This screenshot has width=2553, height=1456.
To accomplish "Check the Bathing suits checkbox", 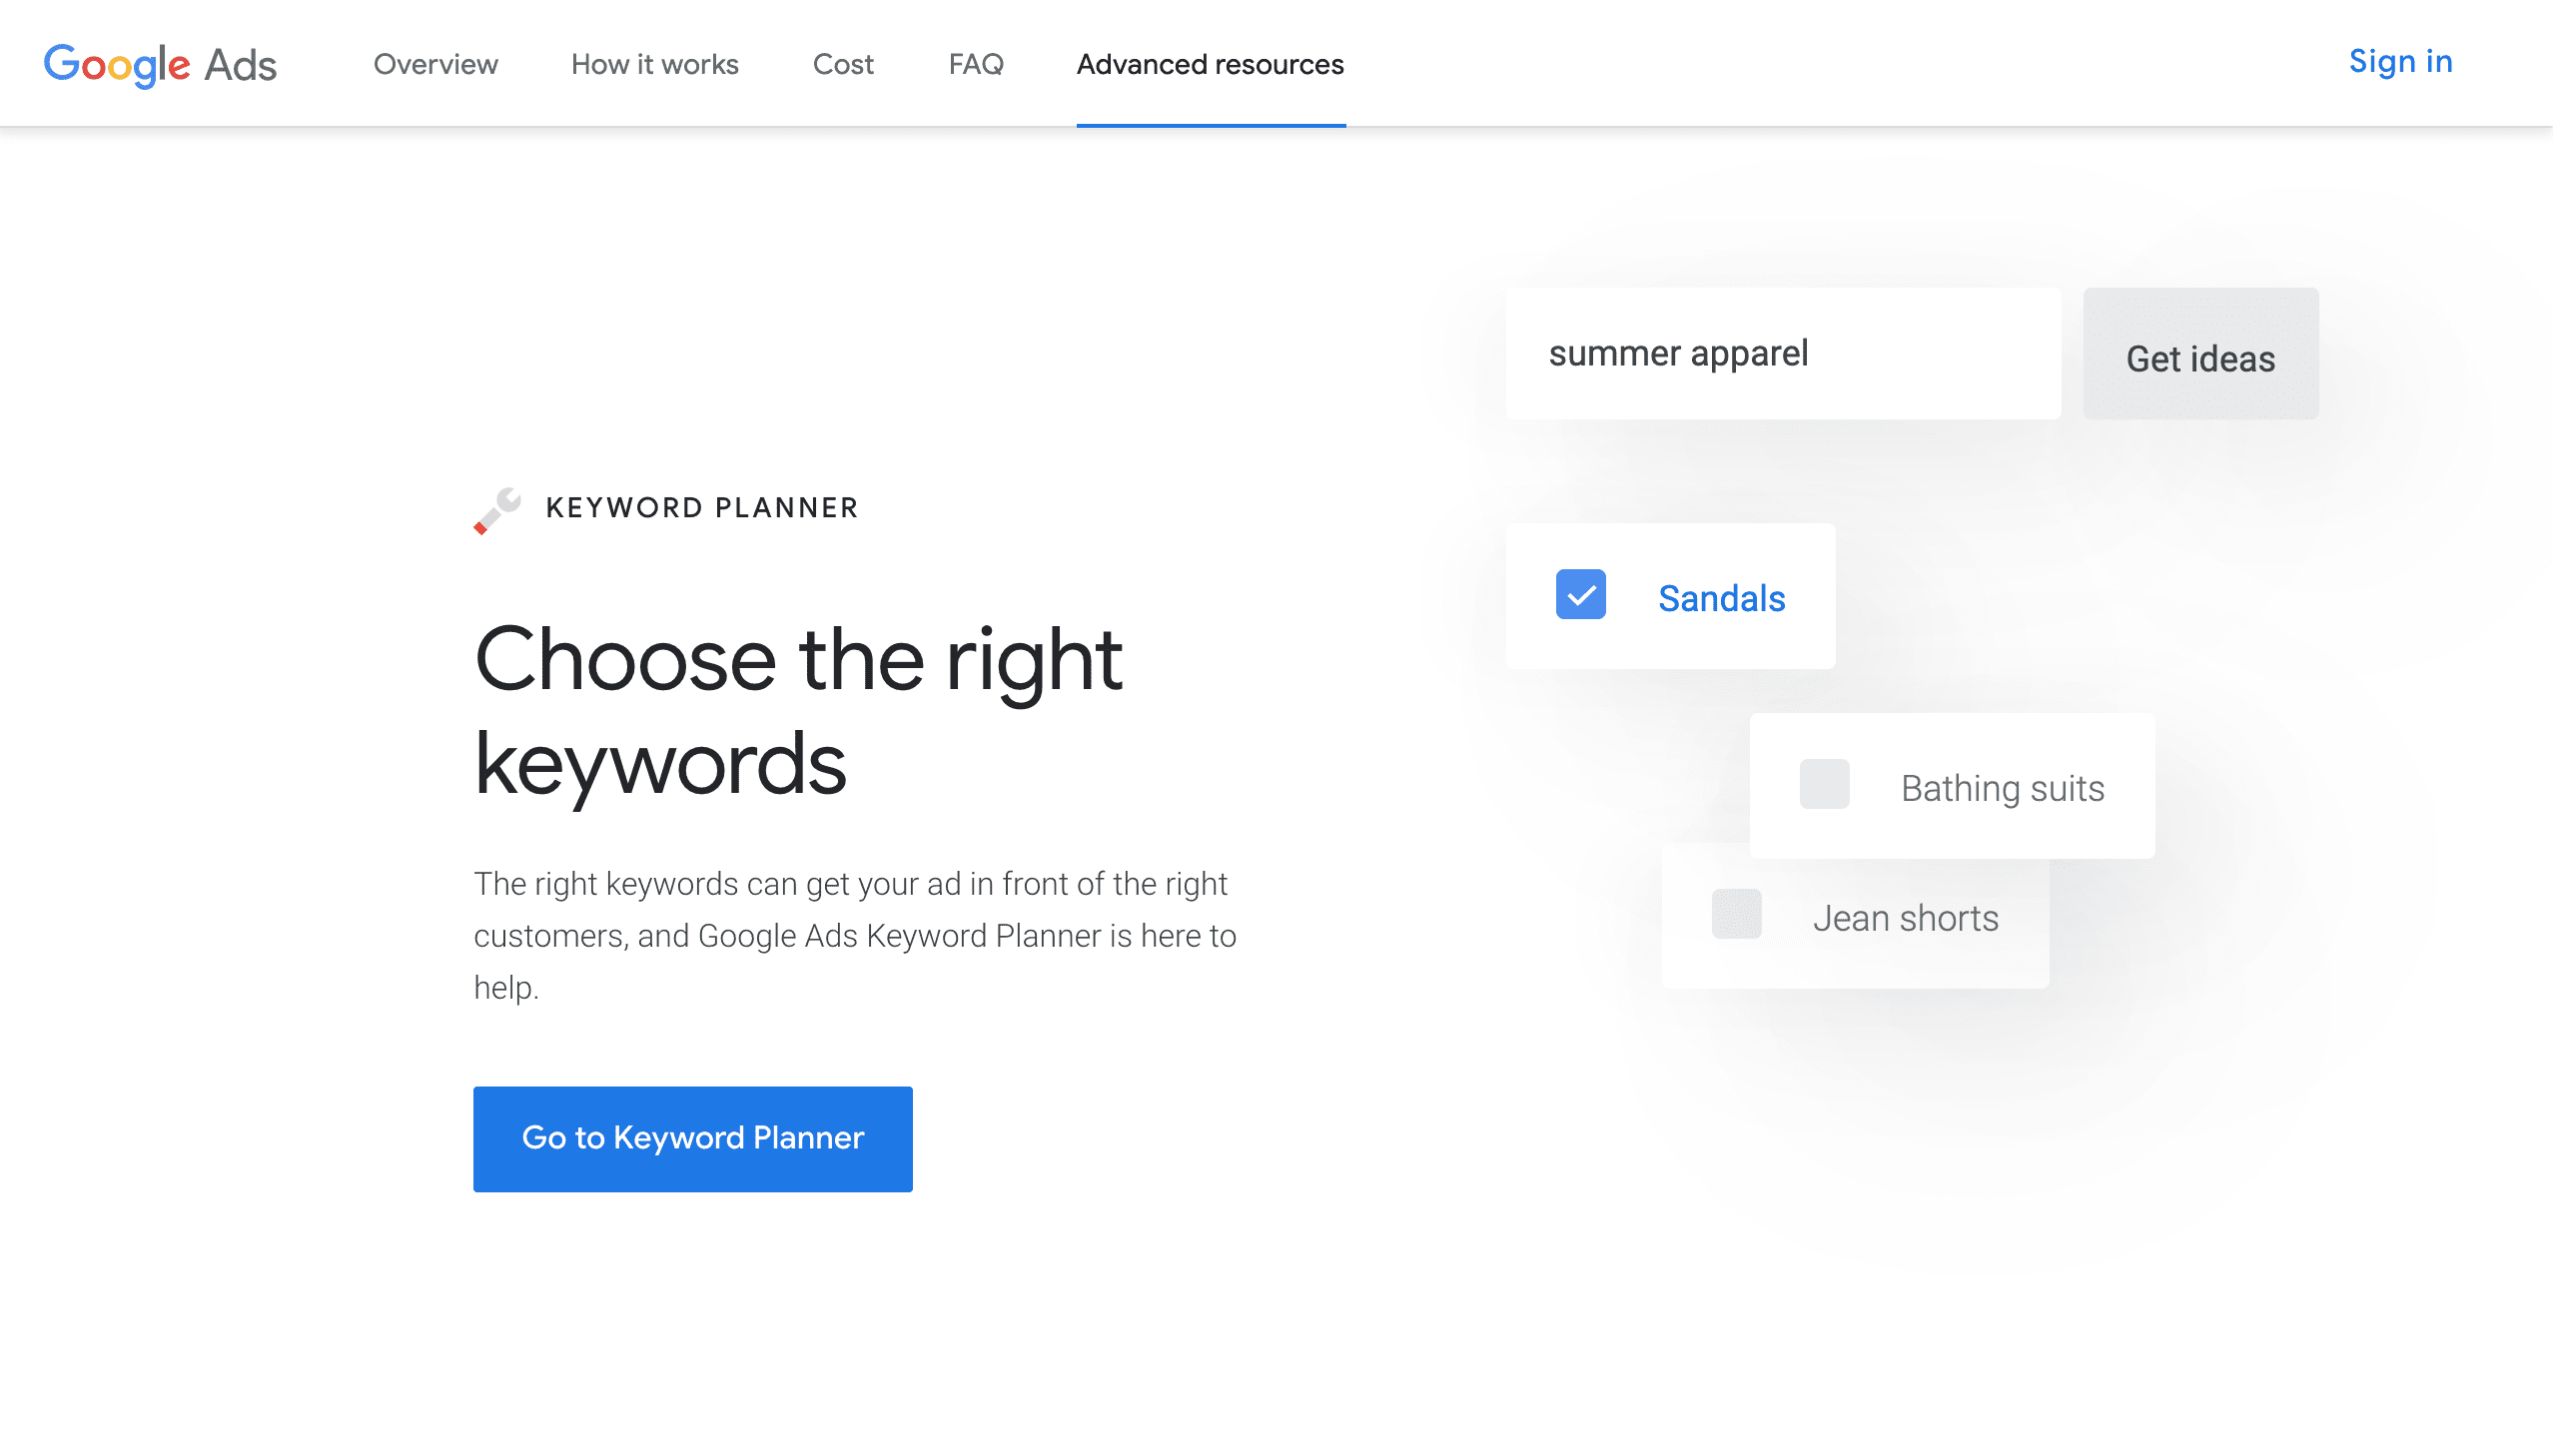I will [x=1824, y=784].
